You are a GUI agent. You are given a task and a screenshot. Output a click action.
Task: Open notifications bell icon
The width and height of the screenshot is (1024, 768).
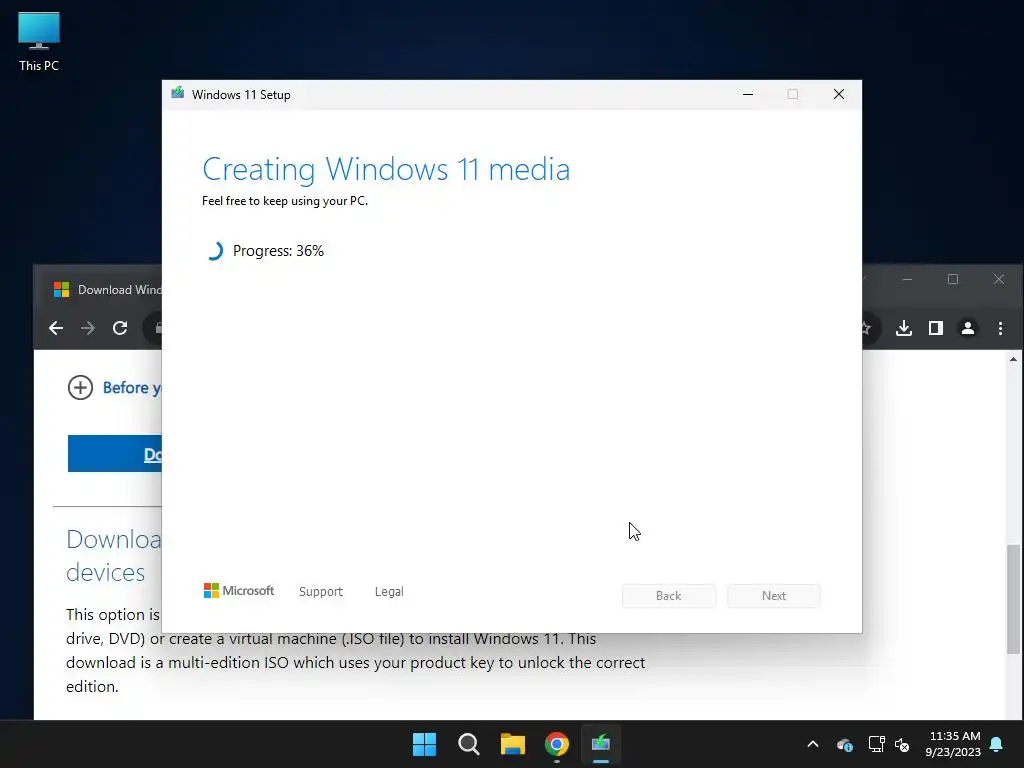pos(997,744)
